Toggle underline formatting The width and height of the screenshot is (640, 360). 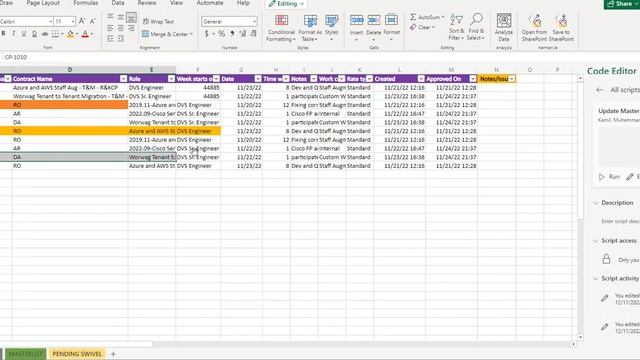point(24,33)
